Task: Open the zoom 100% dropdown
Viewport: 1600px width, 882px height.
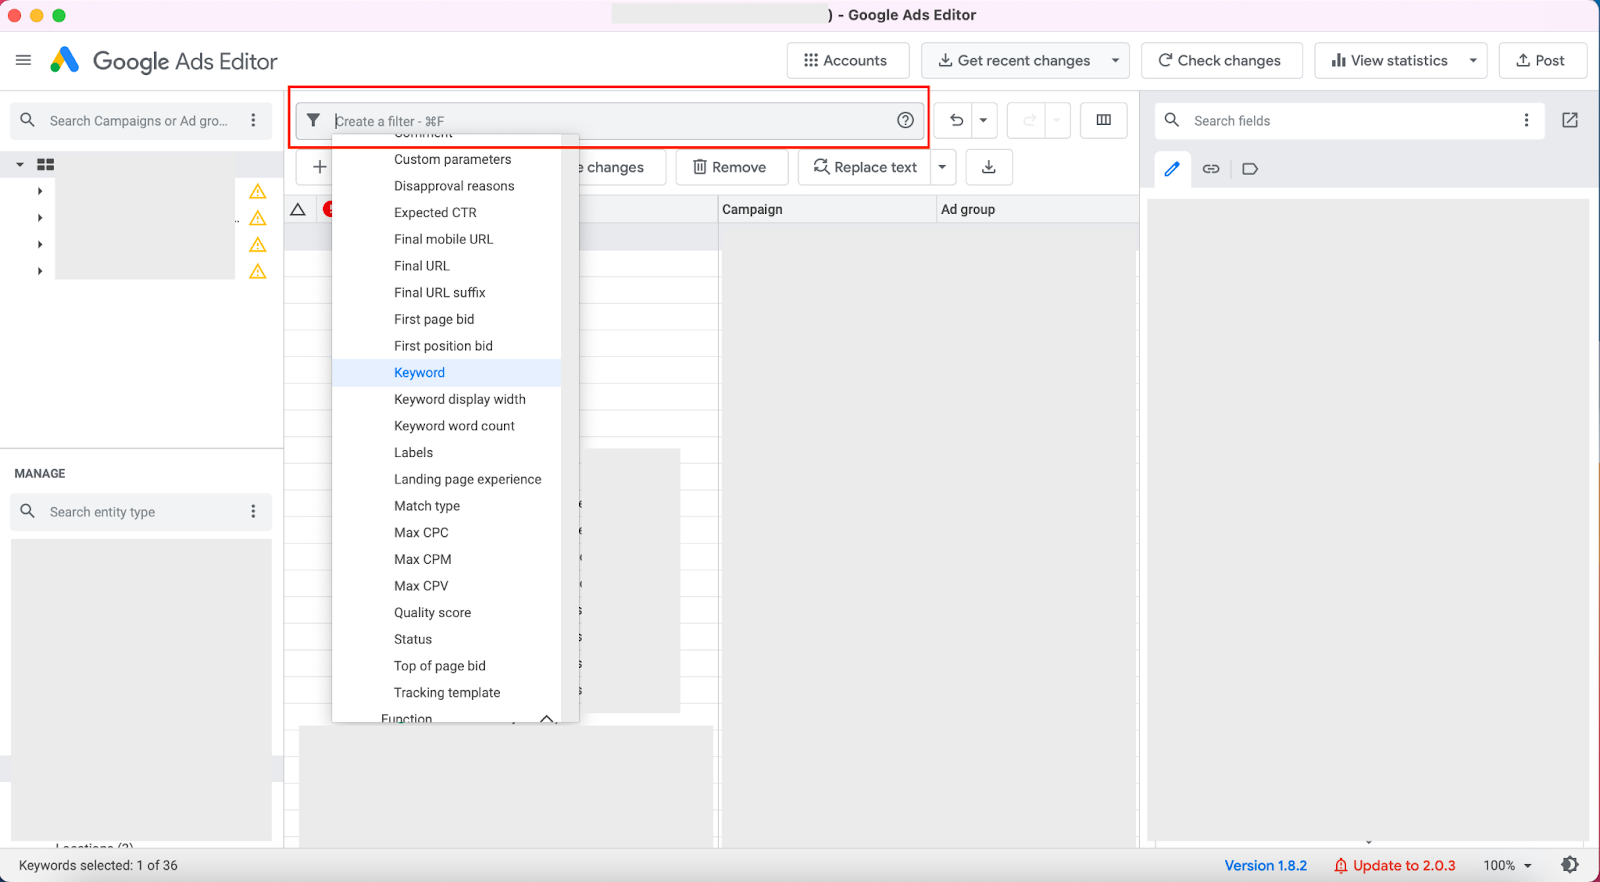Action: coord(1508,865)
